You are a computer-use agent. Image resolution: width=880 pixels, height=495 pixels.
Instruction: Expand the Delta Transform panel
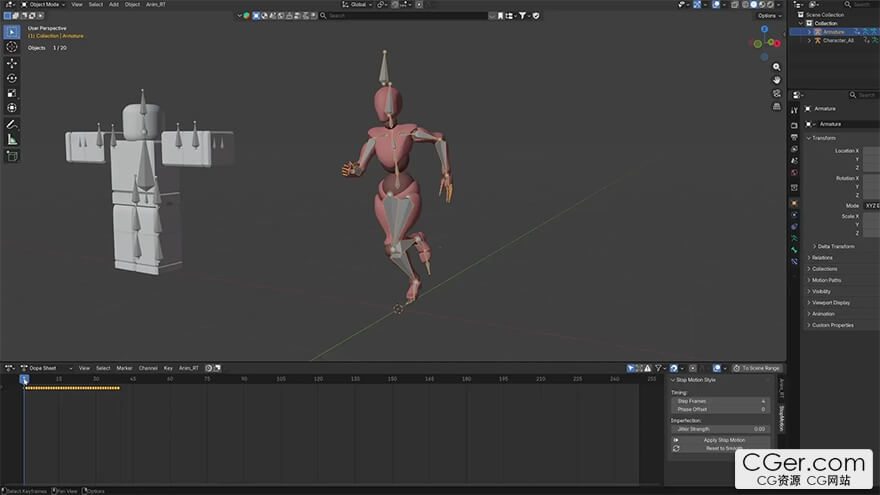(x=835, y=246)
